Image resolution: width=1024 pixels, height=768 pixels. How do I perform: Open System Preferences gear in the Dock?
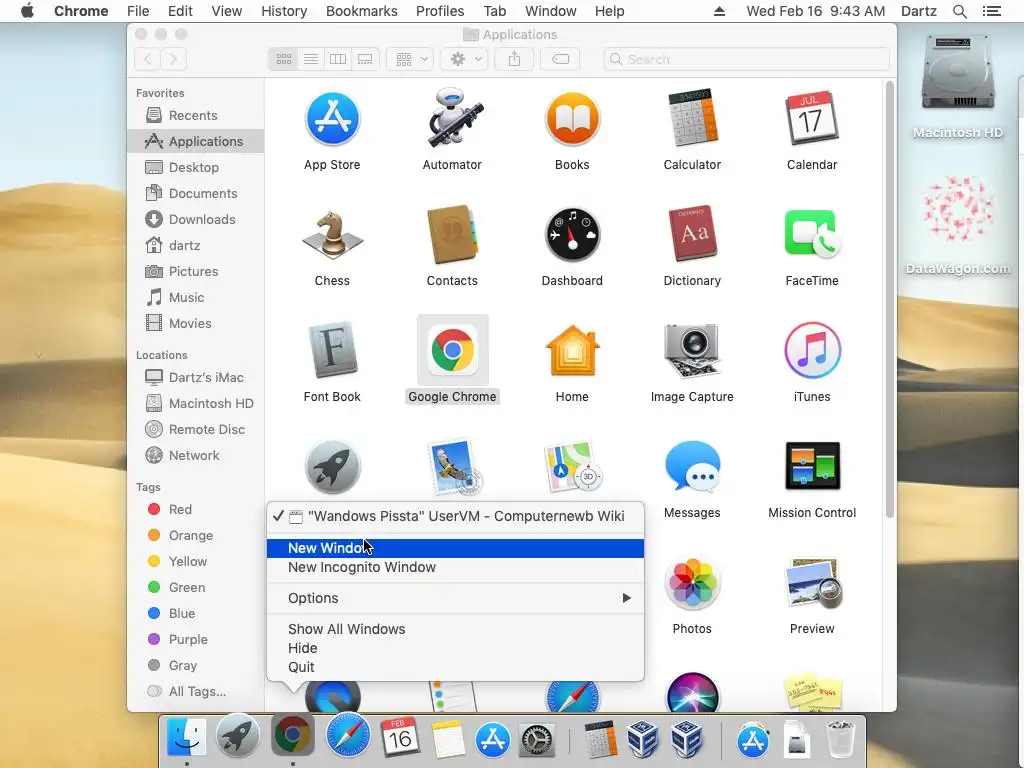click(536, 741)
